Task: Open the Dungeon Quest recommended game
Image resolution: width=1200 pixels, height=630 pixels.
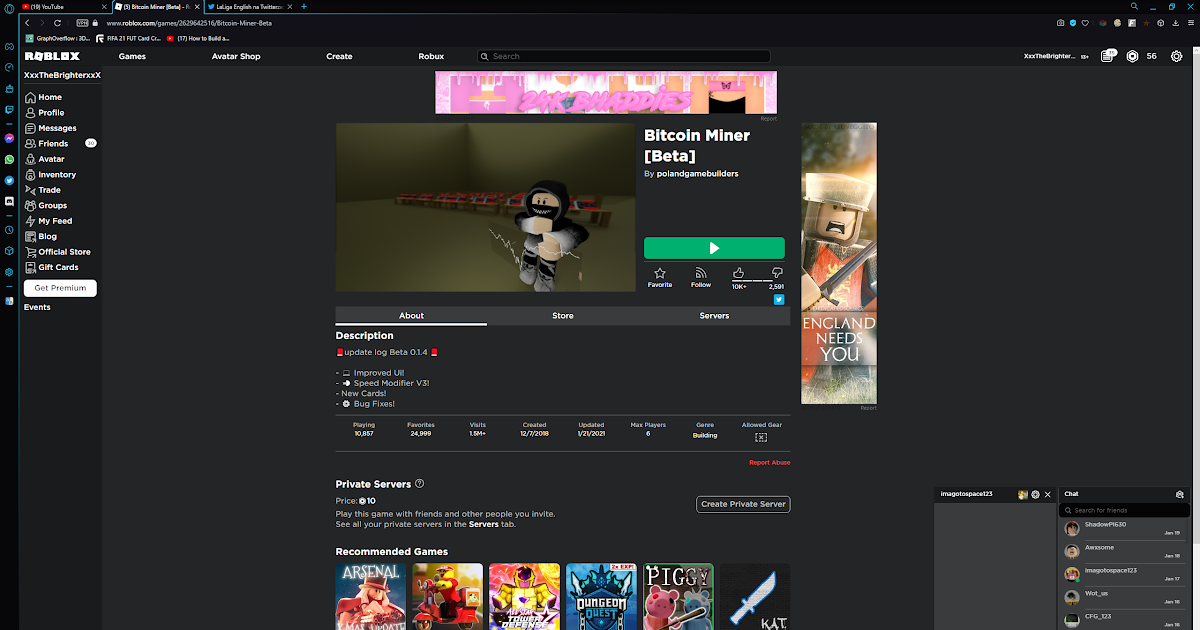Action: coord(601,597)
